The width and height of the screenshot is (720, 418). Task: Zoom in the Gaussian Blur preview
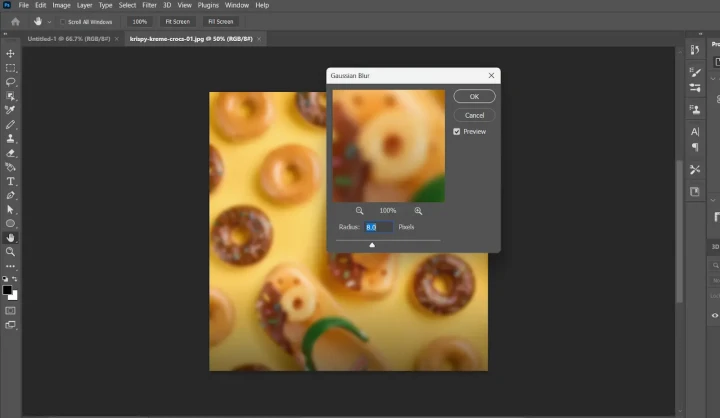tap(418, 211)
